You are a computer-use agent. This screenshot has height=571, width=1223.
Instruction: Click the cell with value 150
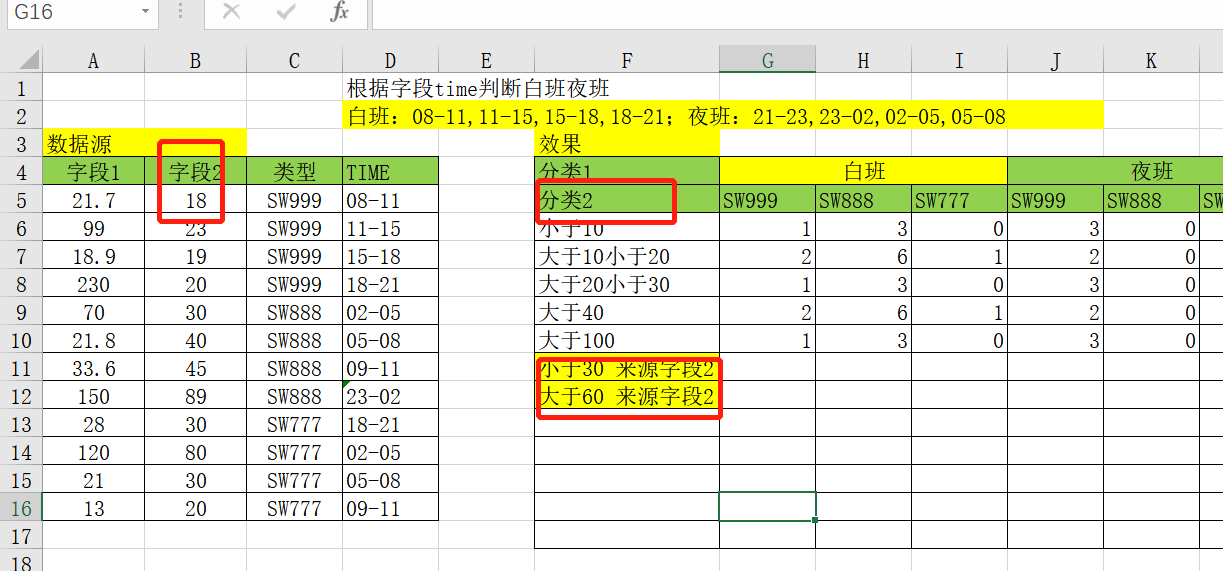(x=93, y=396)
